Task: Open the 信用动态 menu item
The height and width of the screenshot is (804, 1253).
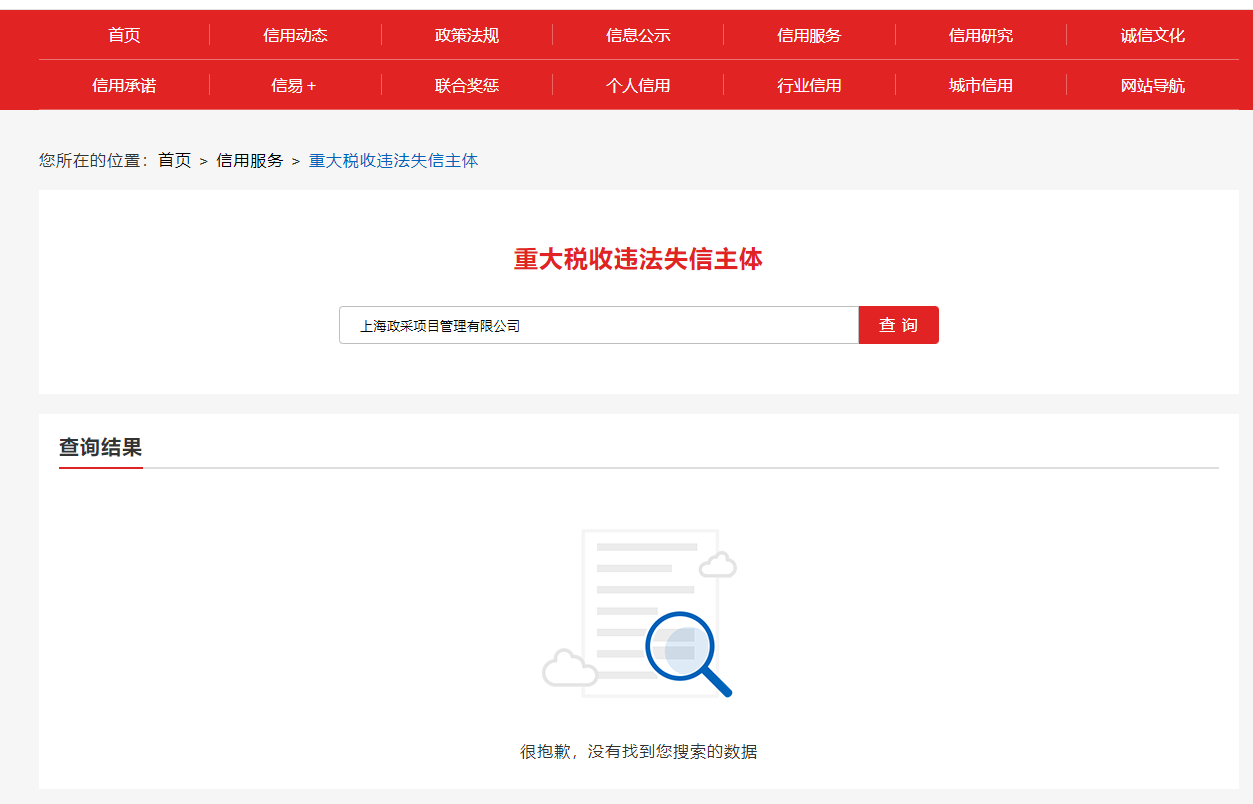Action: click(295, 35)
